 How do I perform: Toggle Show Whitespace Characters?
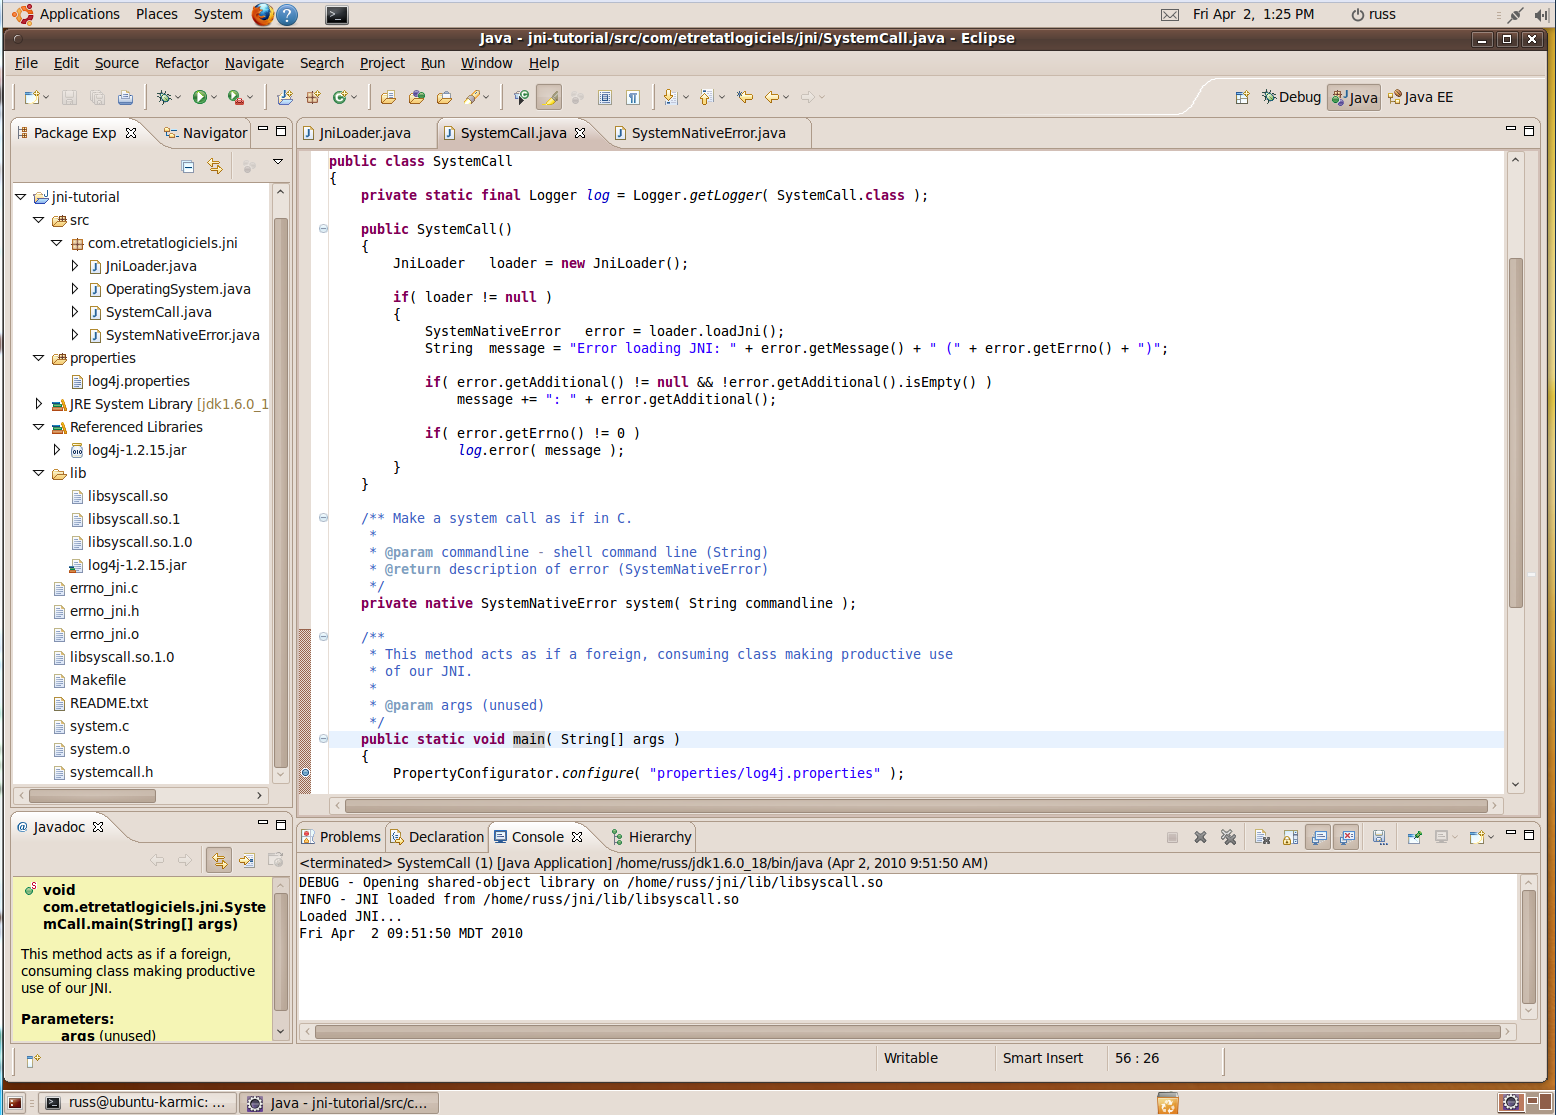pyautogui.click(x=633, y=97)
